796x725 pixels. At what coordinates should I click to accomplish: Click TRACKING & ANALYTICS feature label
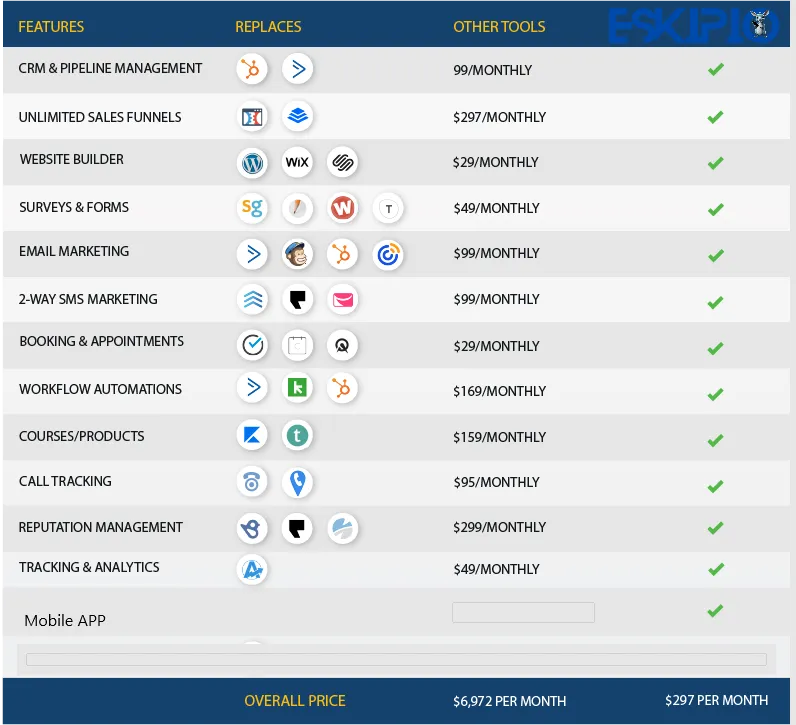point(89,567)
